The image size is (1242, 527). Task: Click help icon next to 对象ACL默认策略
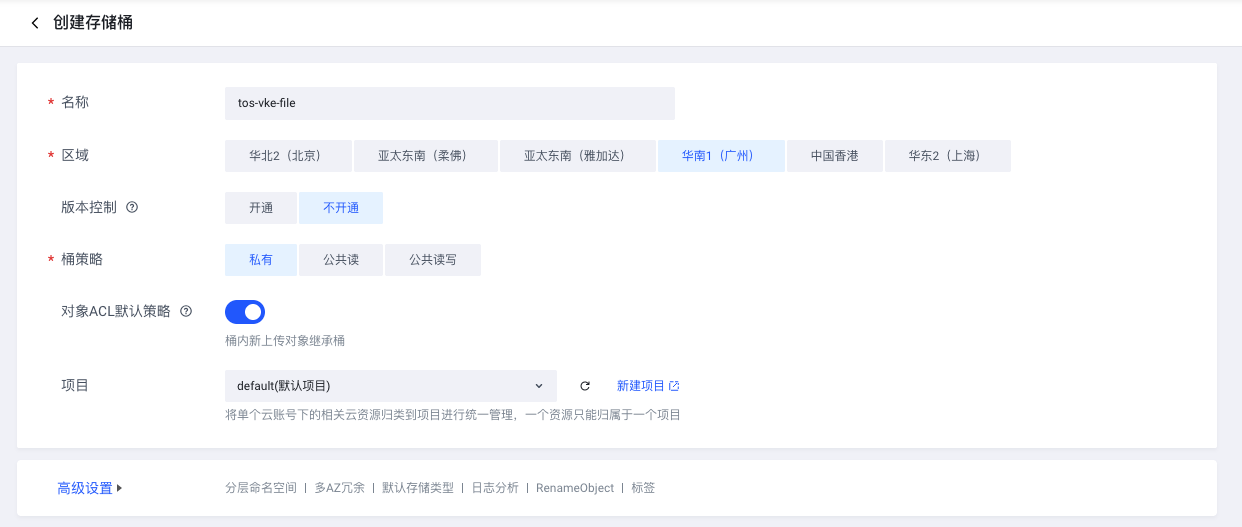[186, 311]
